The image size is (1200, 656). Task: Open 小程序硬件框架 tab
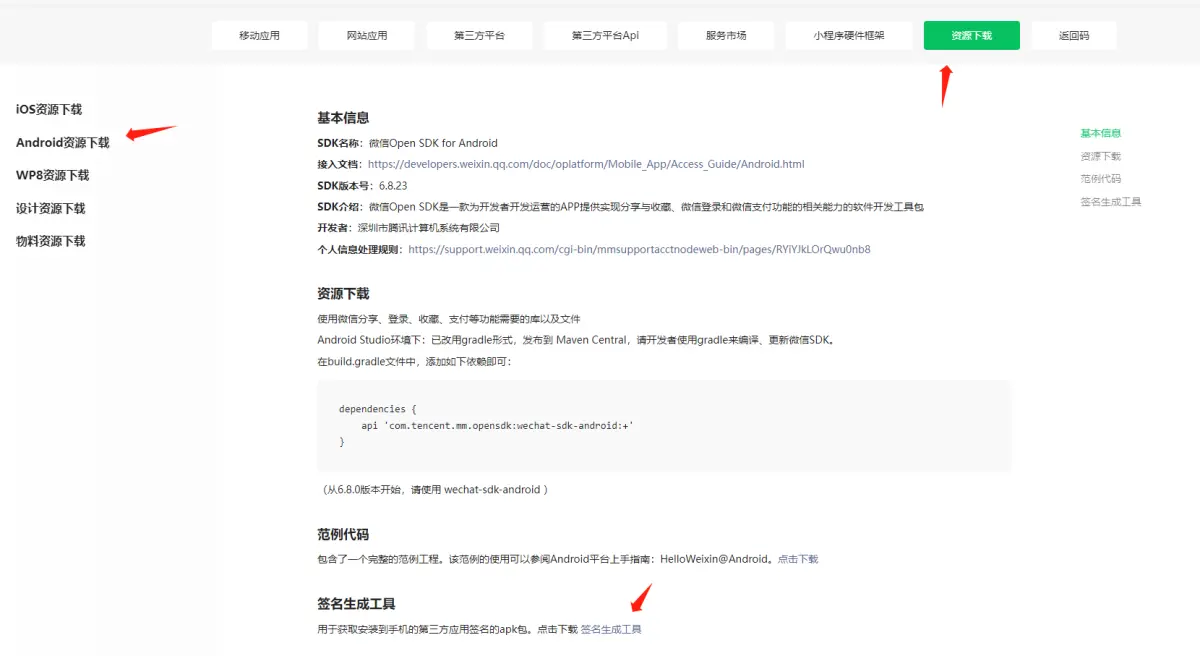click(x=849, y=35)
